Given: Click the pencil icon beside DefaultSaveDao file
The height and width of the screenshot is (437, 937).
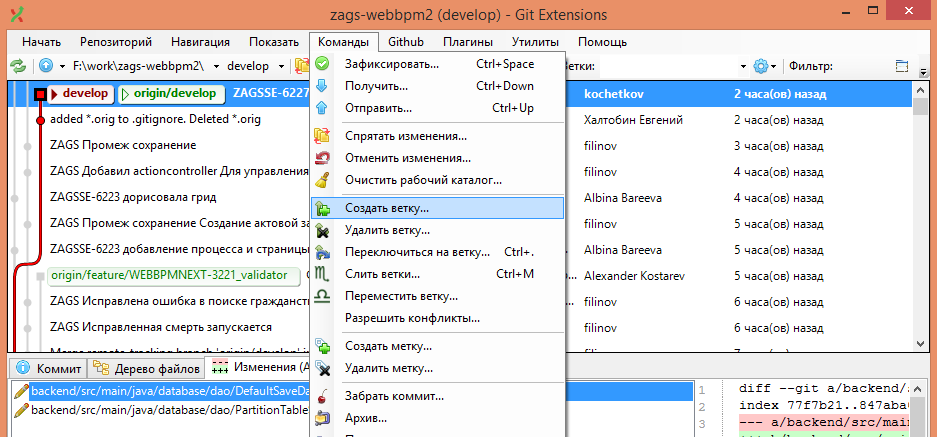Looking at the screenshot, I should [20, 390].
